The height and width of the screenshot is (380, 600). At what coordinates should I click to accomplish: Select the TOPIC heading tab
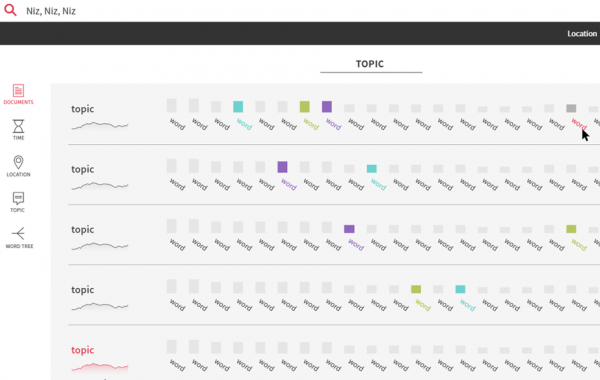[x=370, y=64]
